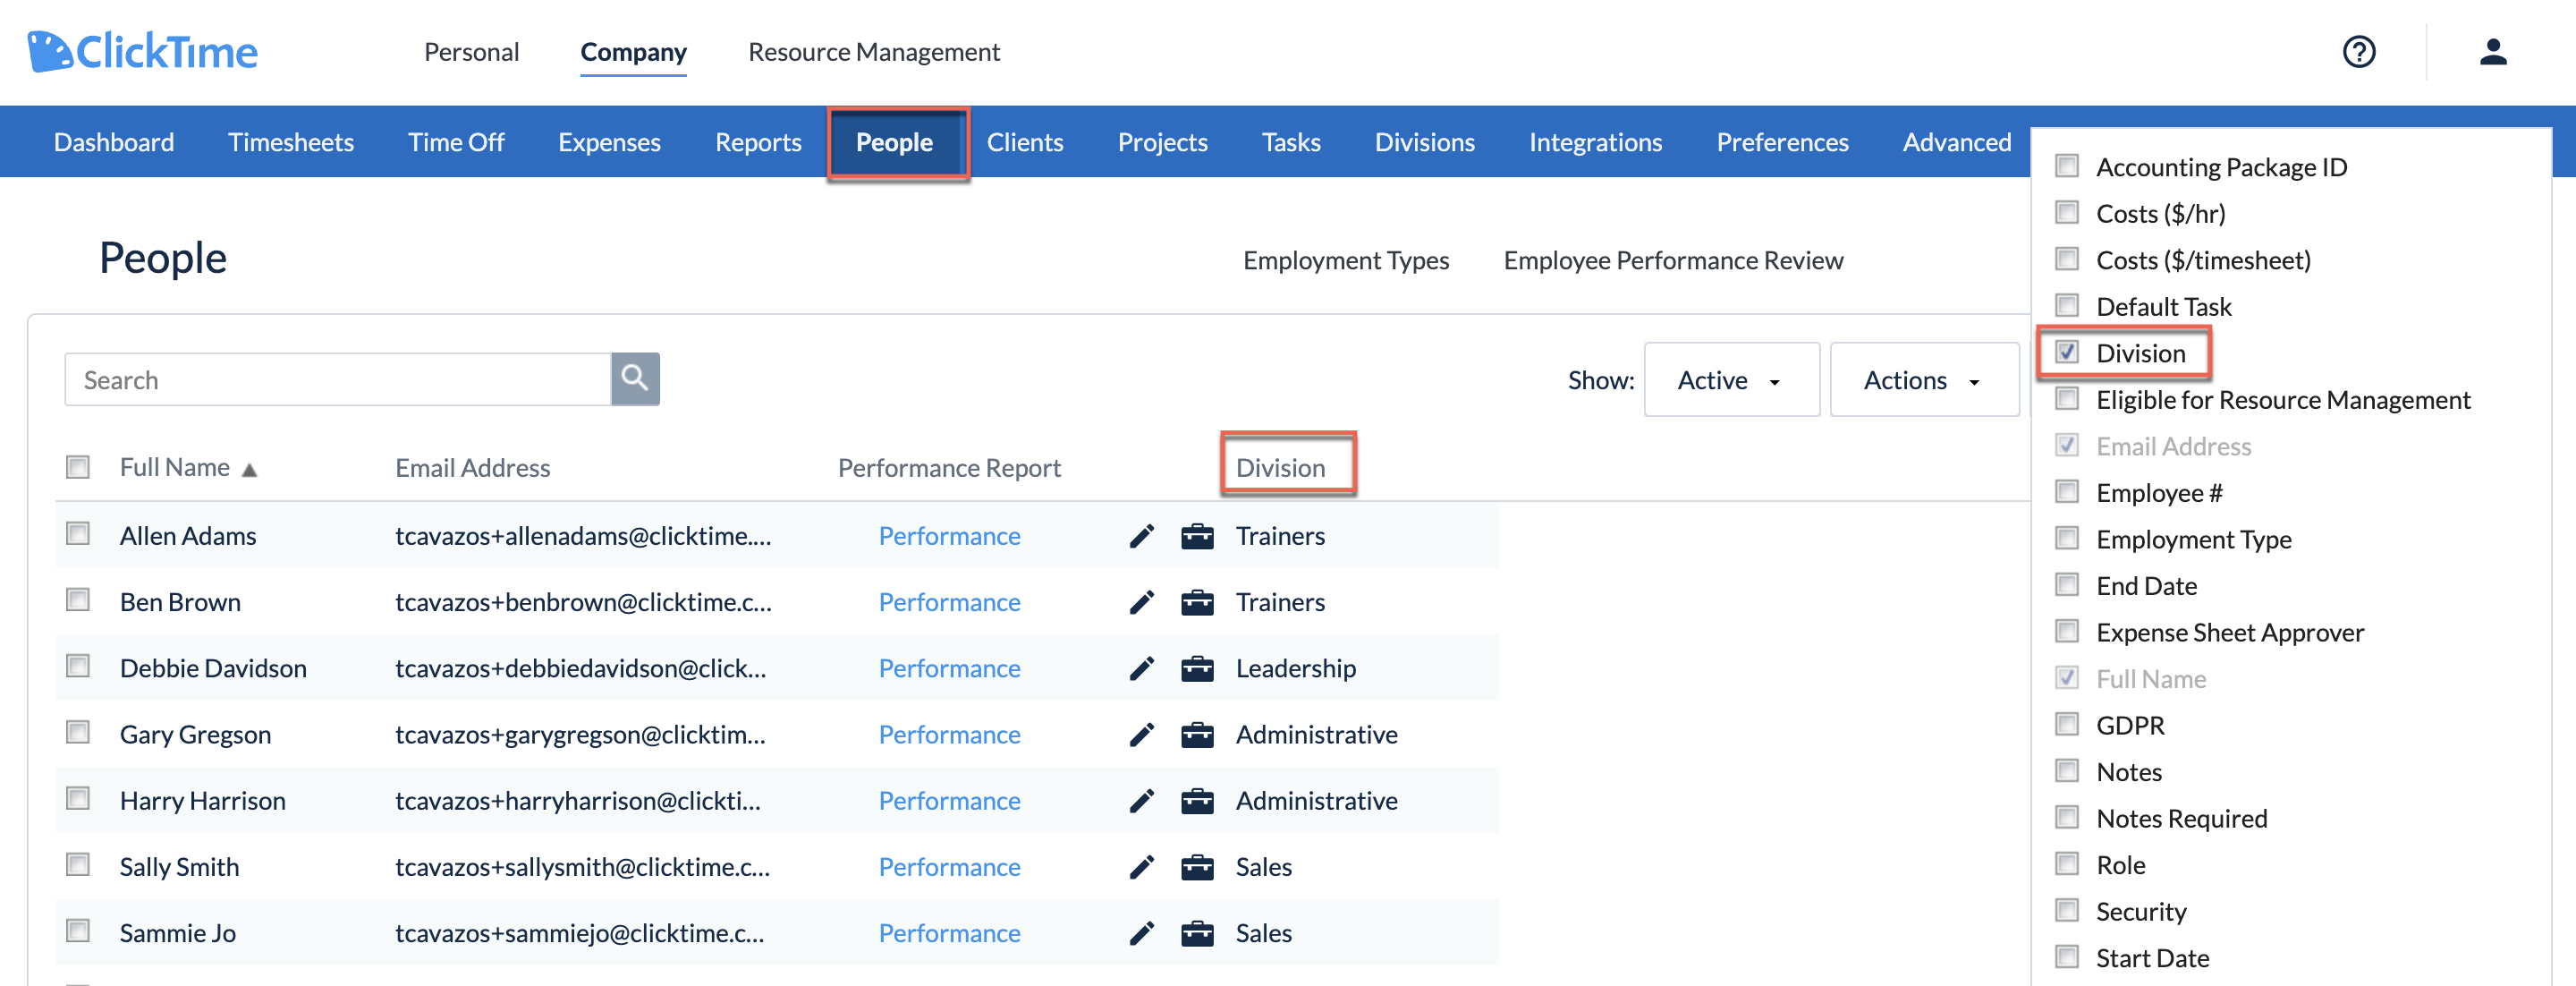Enable the Start Date column checkbox
The height and width of the screenshot is (986, 2576).
tap(2067, 957)
